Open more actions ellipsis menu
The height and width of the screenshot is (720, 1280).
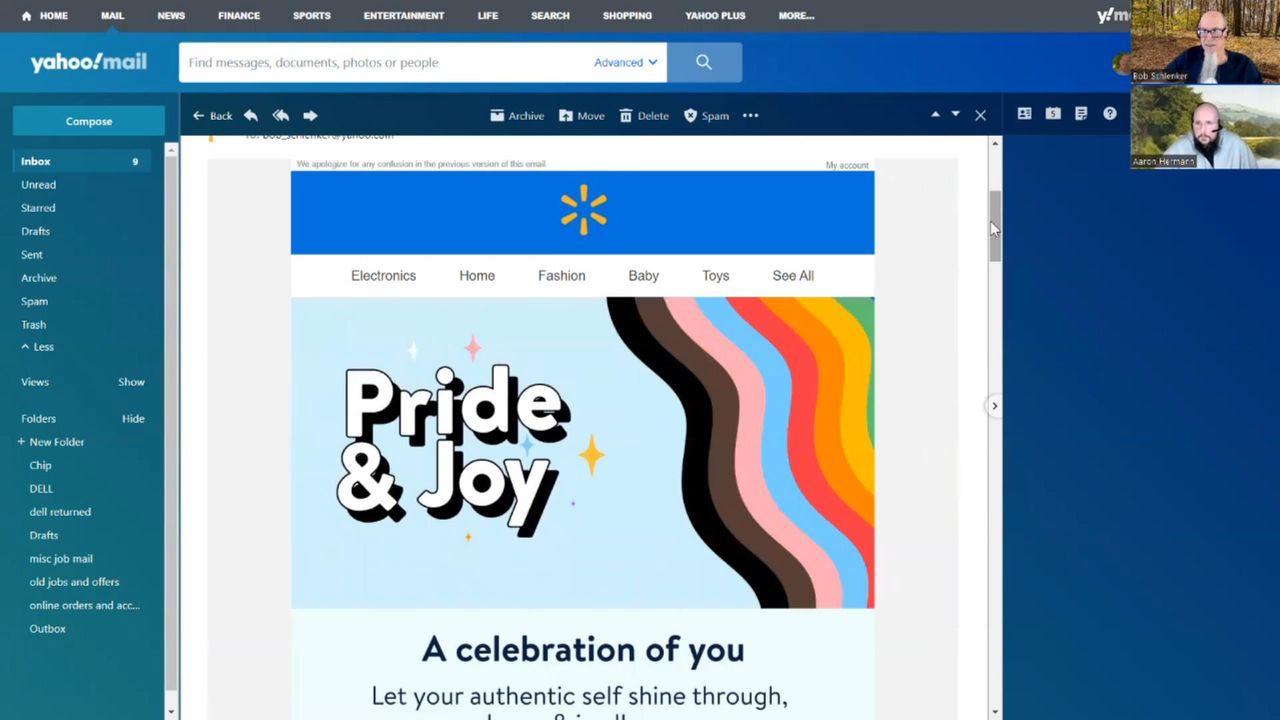[x=751, y=116]
